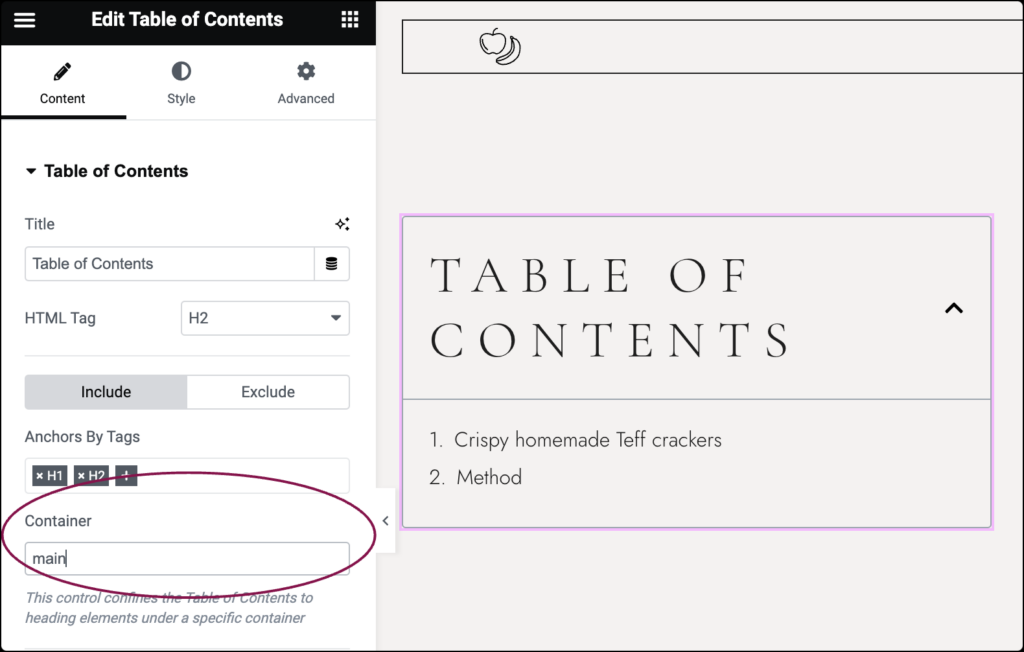Open the Advanced tab
The image size is (1024, 652).
point(305,83)
